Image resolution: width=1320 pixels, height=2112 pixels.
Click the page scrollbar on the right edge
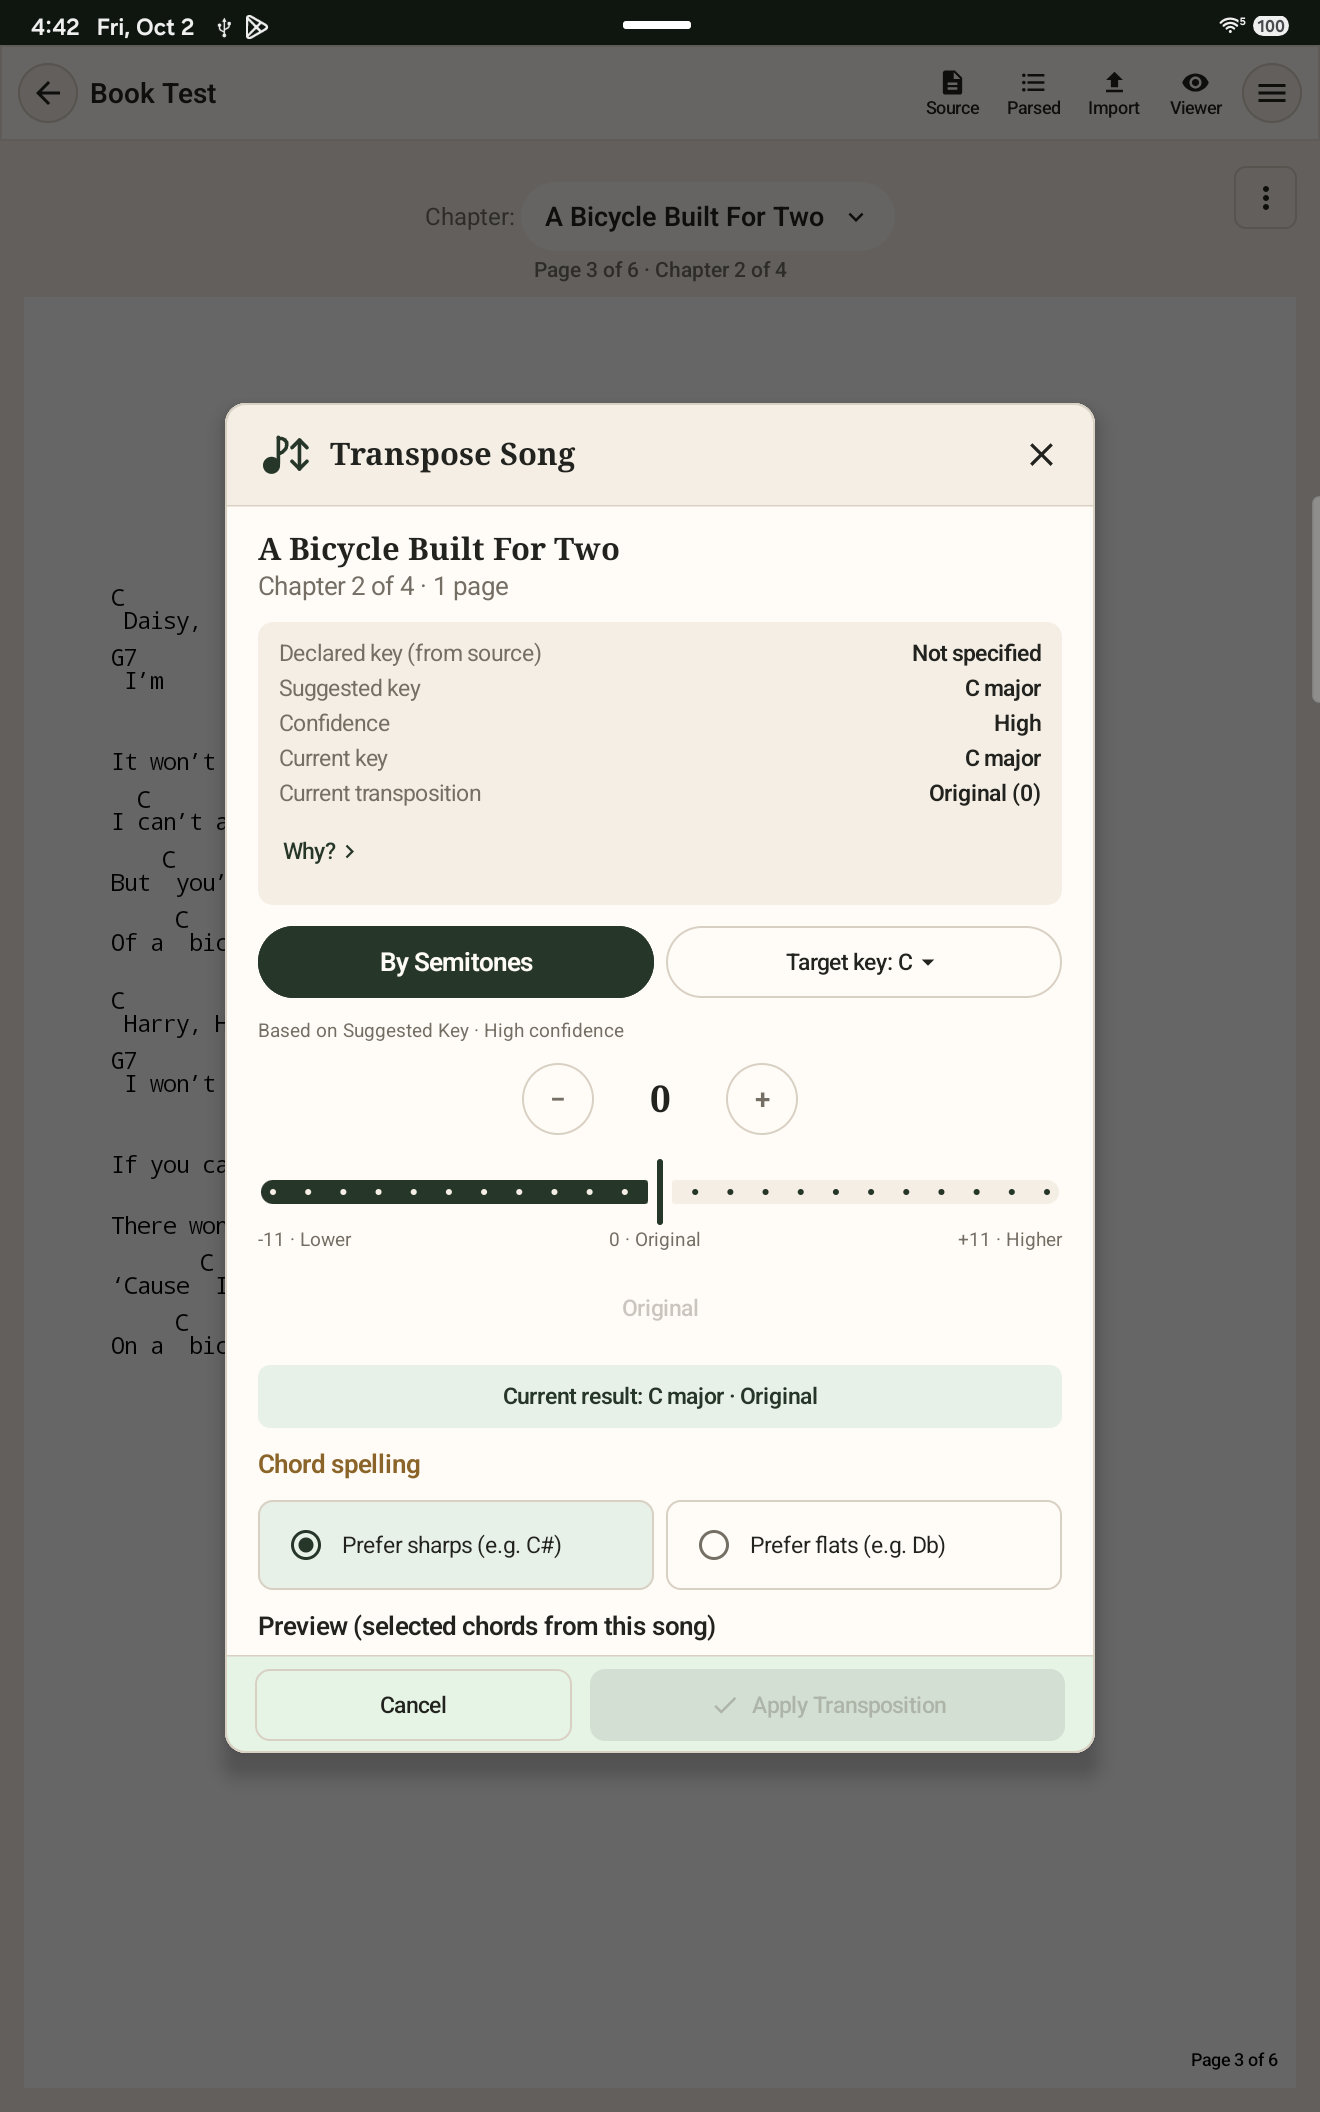1315,600
